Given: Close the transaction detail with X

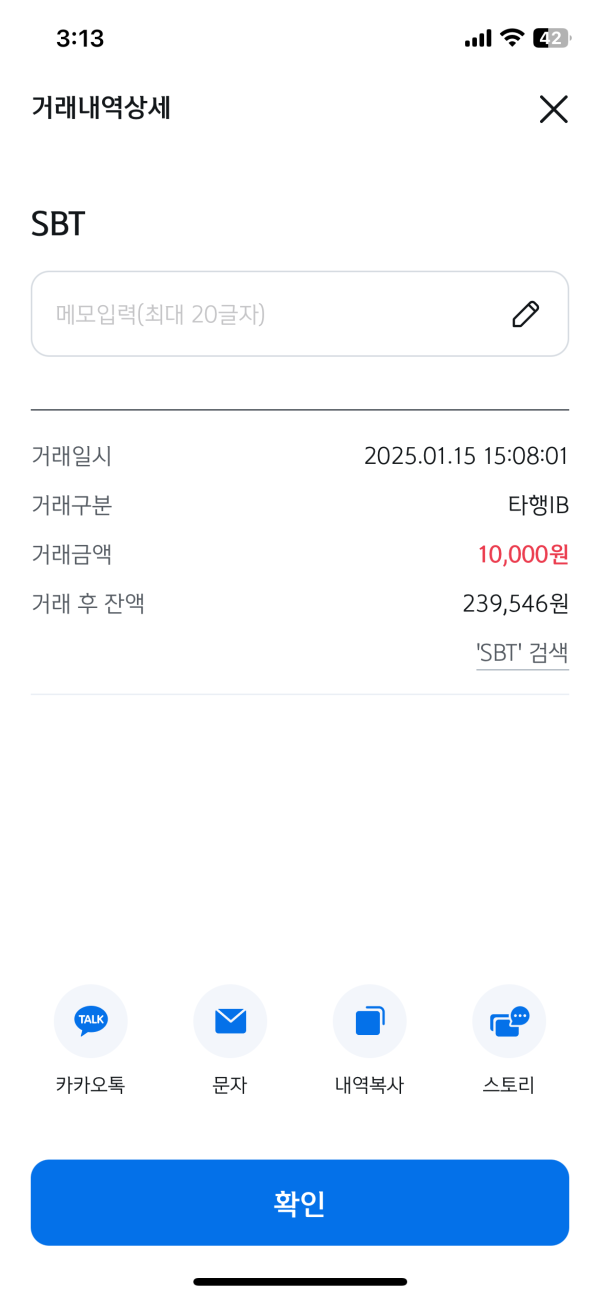Looking at the screenshot, I should 553,109.
